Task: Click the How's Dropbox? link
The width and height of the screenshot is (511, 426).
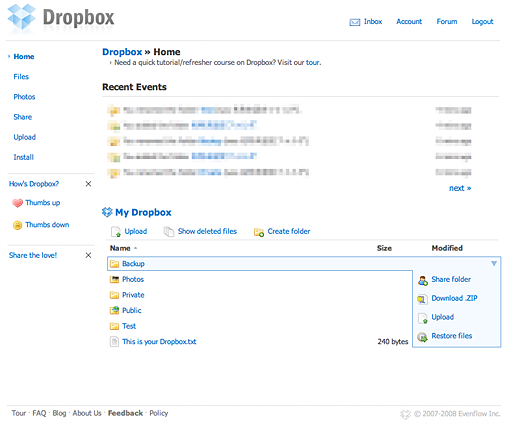Action: coord(34,184)
